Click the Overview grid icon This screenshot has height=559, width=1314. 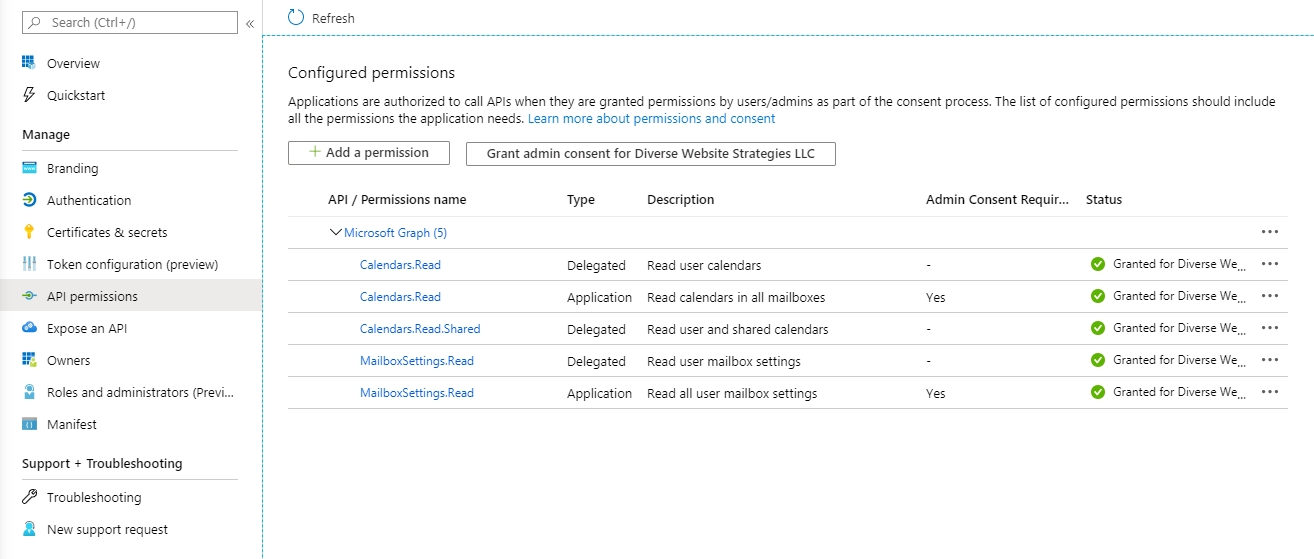pyautogui.click(x=29, y=63)
